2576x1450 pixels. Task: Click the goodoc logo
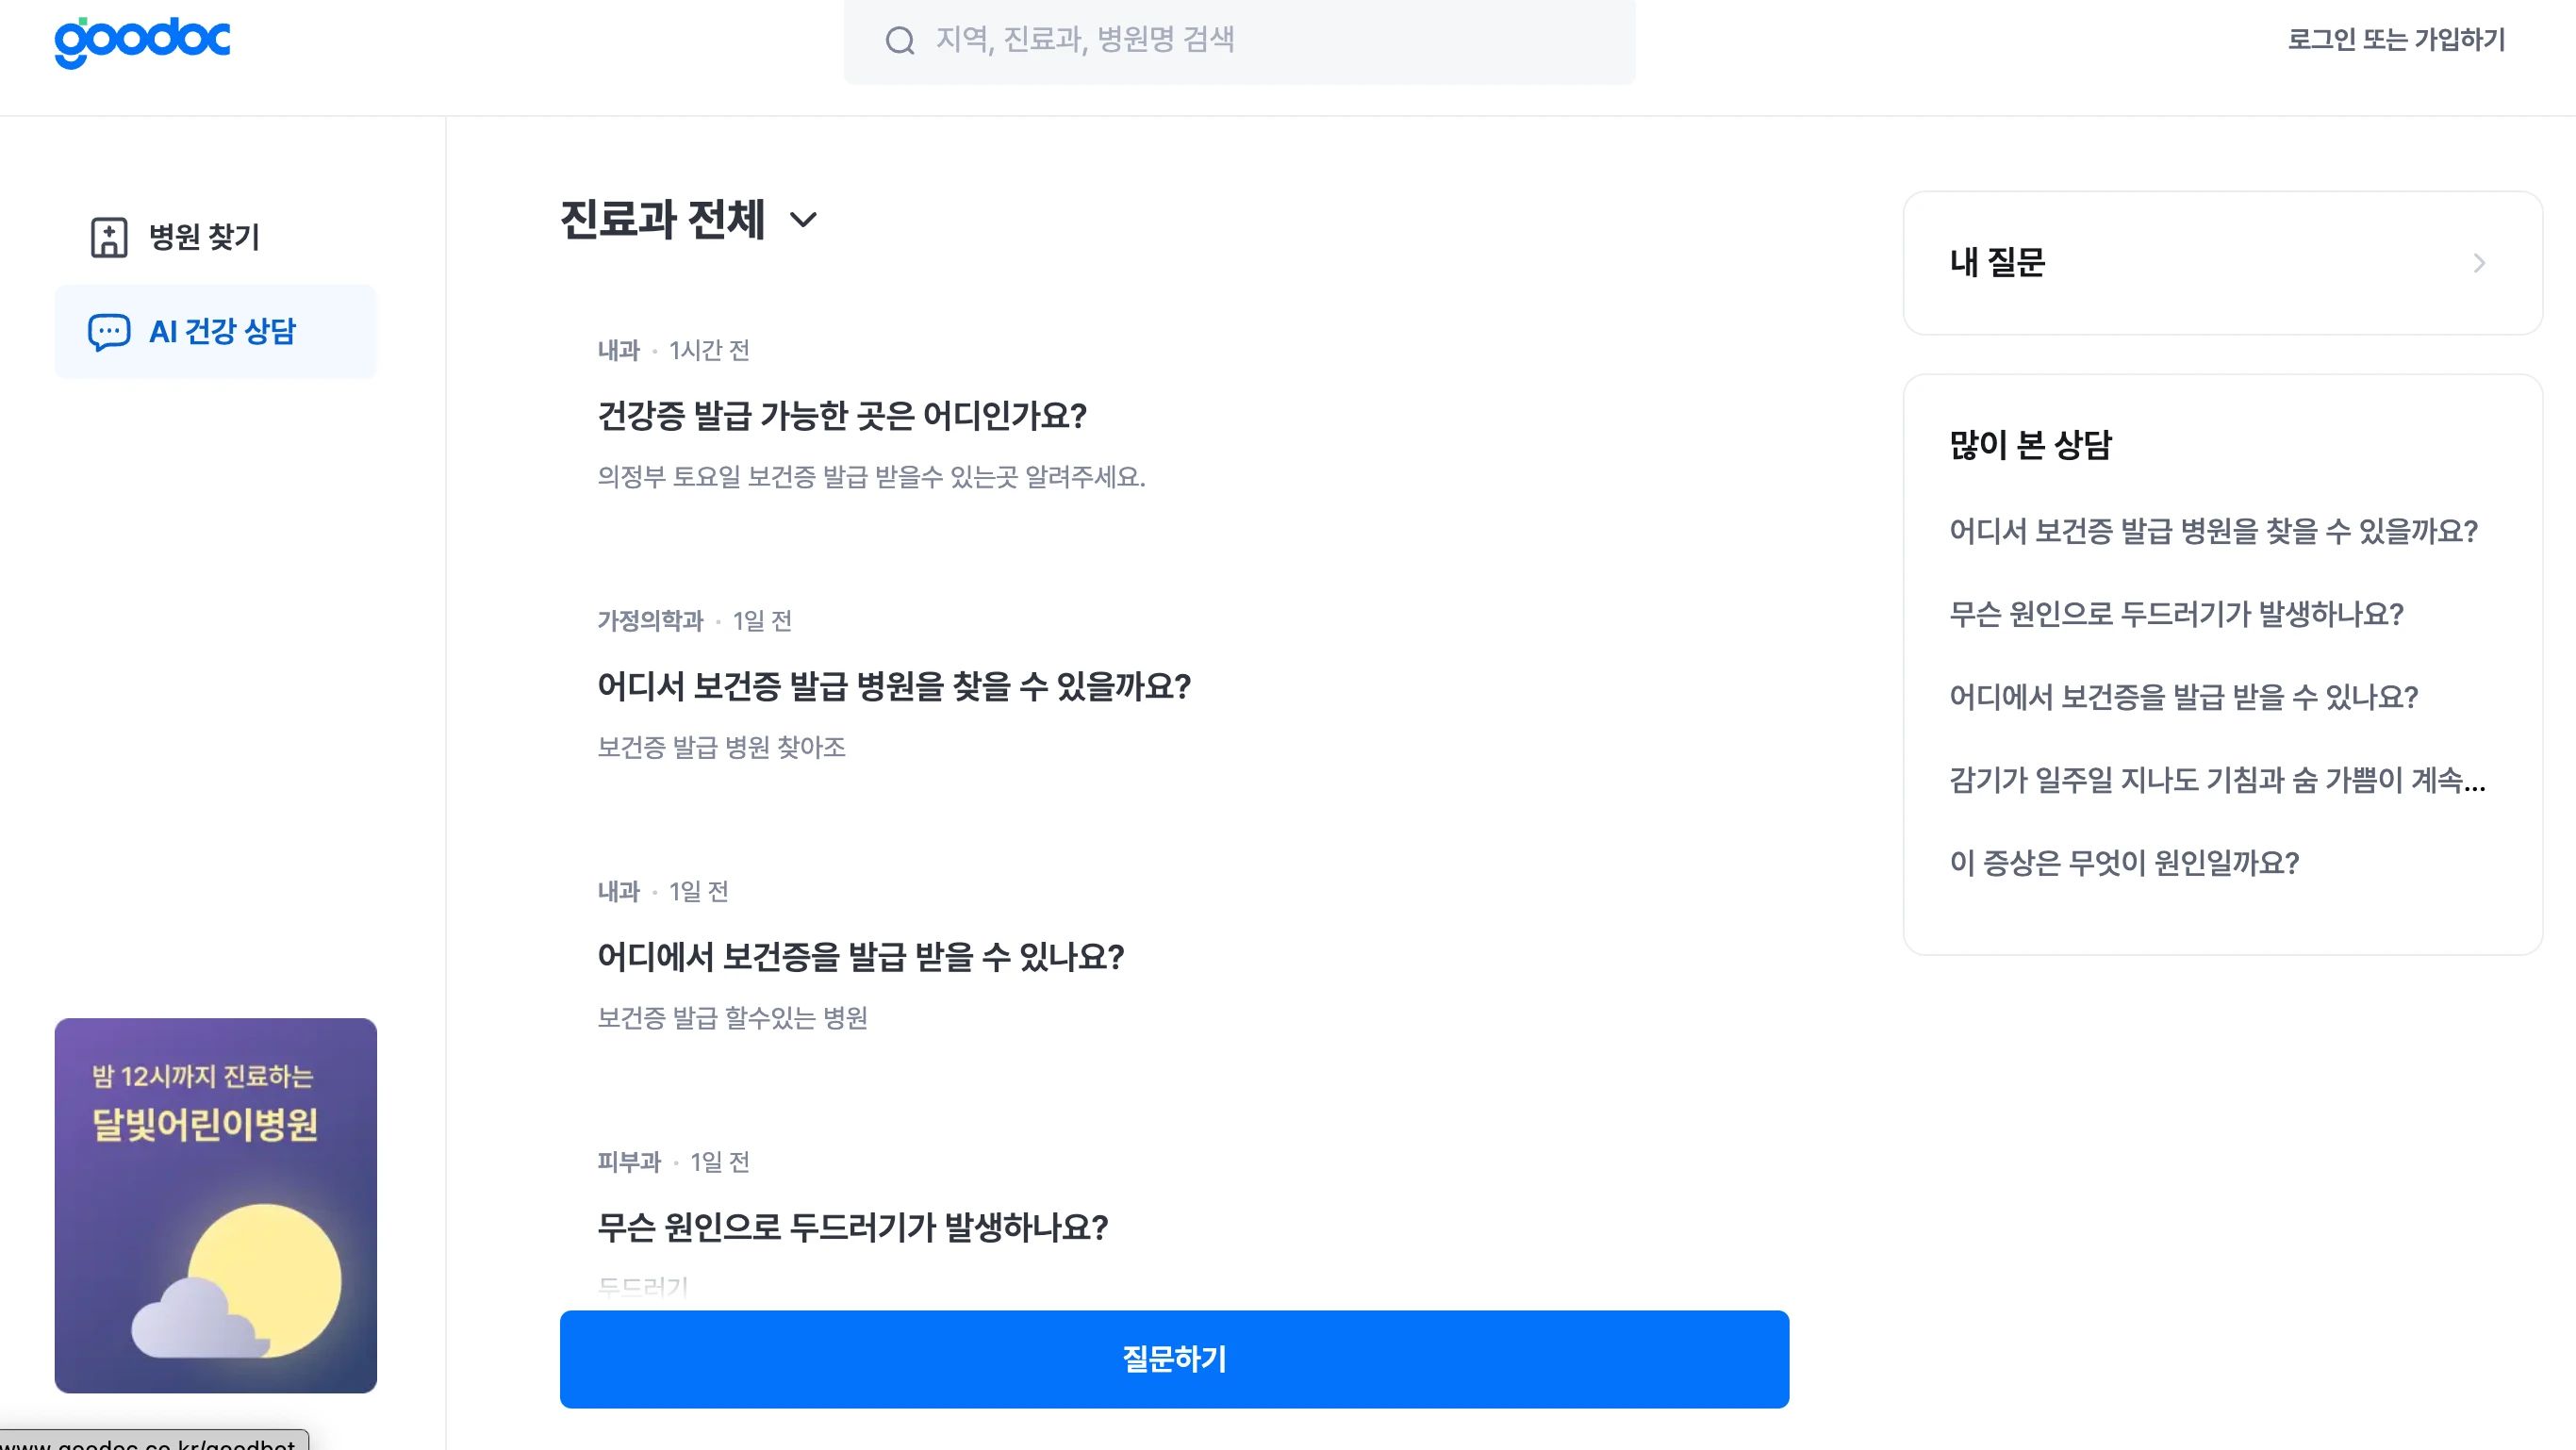pyautogui.click(x=142, y=41)
